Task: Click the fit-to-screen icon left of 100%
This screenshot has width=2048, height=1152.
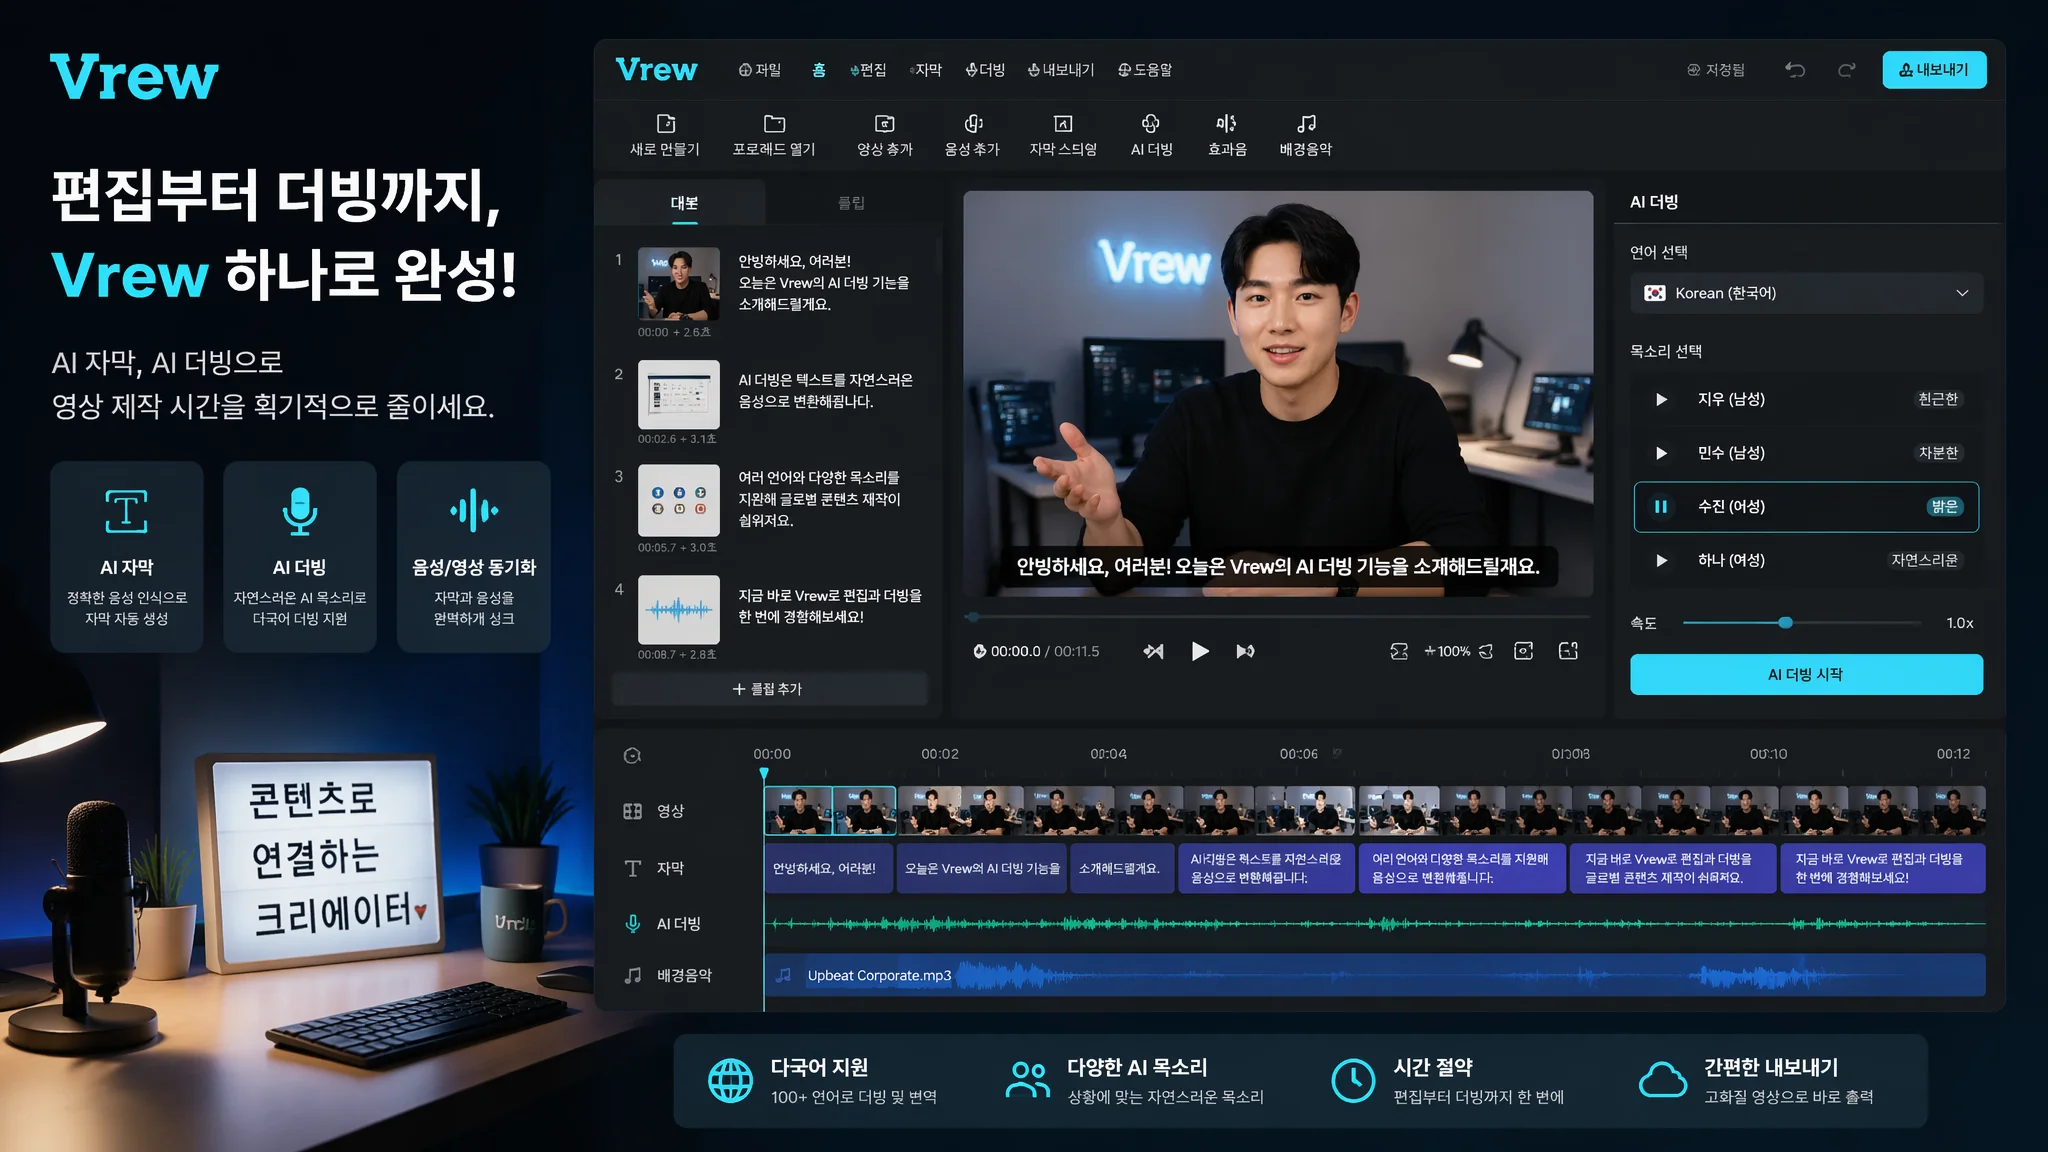Action: [x=1399, y=651]
